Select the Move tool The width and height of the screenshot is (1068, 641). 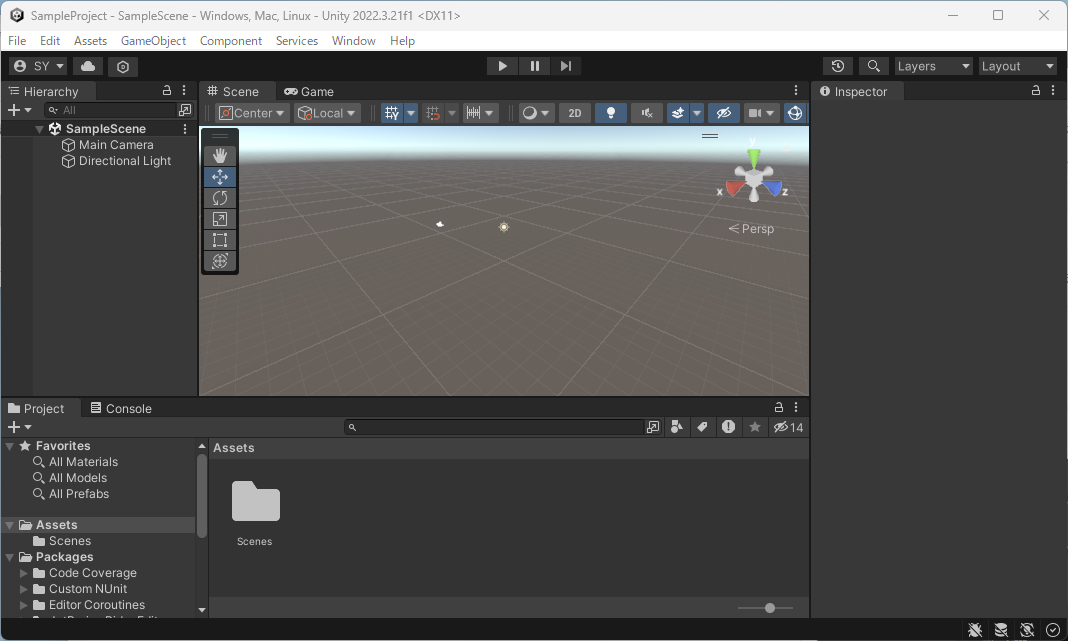pyautogui.click(x=219, y=177)
